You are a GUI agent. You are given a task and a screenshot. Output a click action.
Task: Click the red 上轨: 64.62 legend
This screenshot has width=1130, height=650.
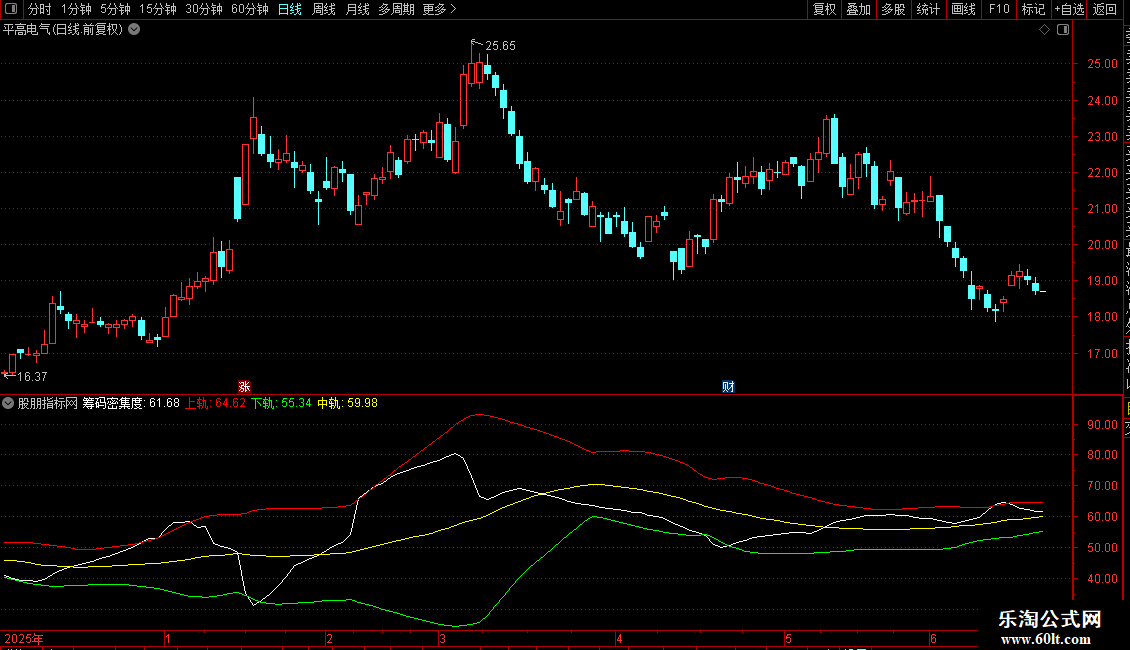tap(215, 404)
